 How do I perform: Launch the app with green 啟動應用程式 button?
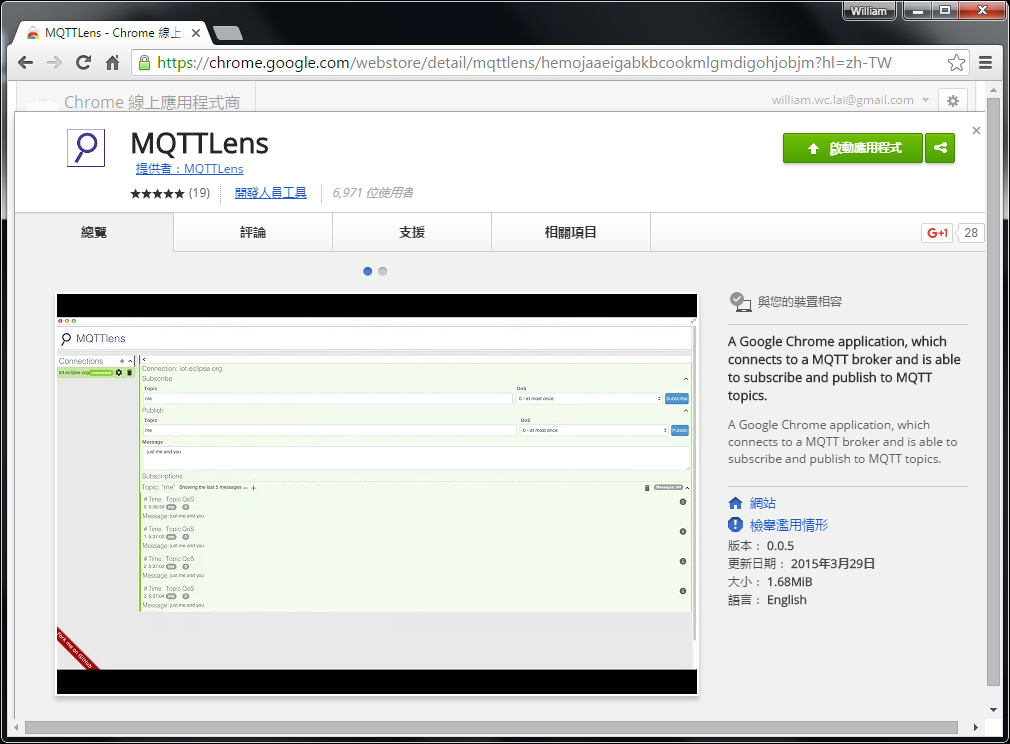[x=853, y=148]
